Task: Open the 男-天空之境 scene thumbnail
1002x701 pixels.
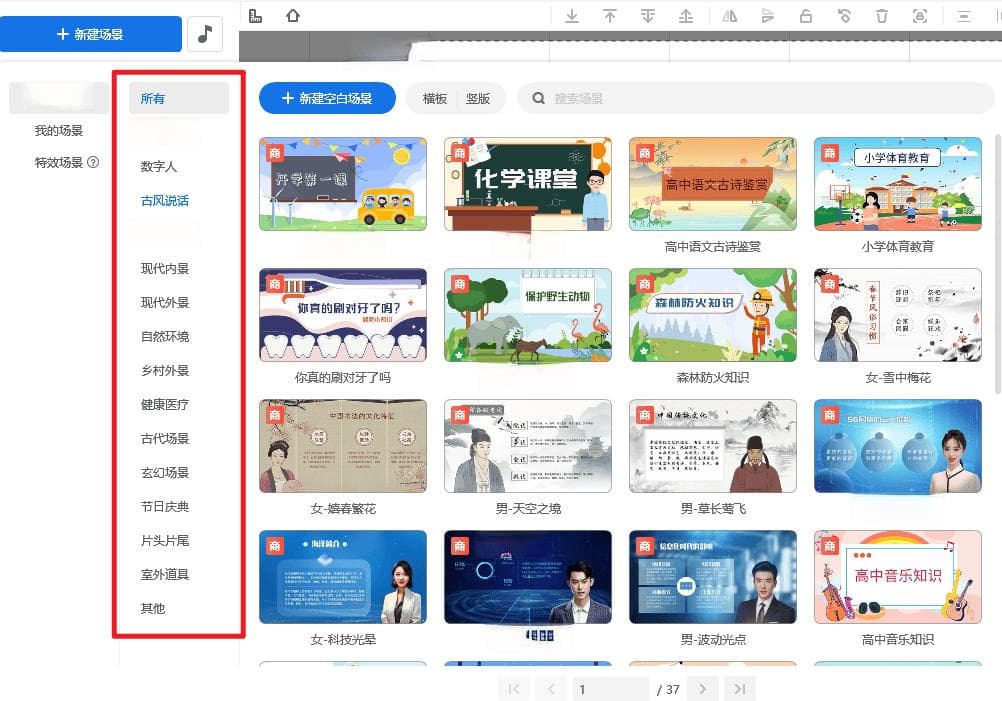Action: click(528, 446)
